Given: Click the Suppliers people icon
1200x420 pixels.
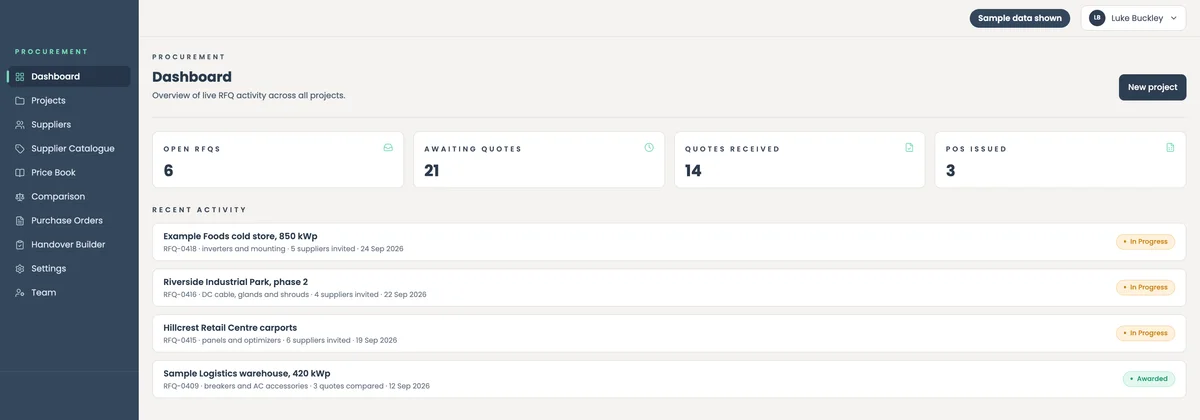Looking at the screenshot, I should [x=20, y=125].
